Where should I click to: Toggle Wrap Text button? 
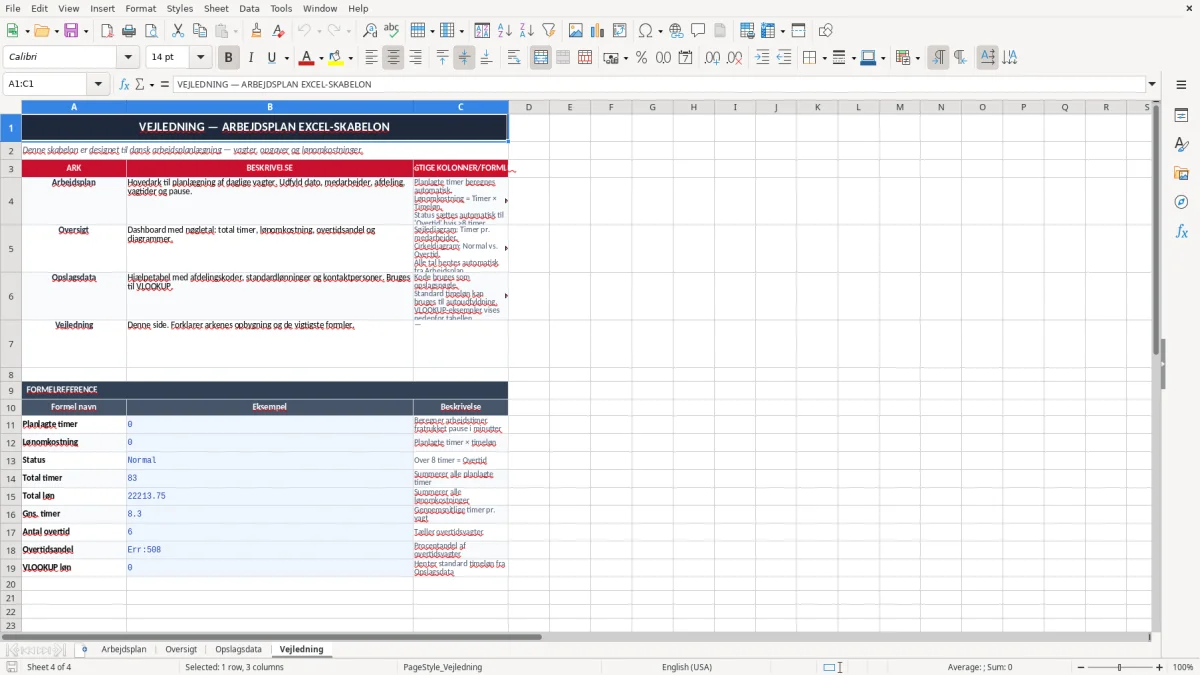coord(514,58)
